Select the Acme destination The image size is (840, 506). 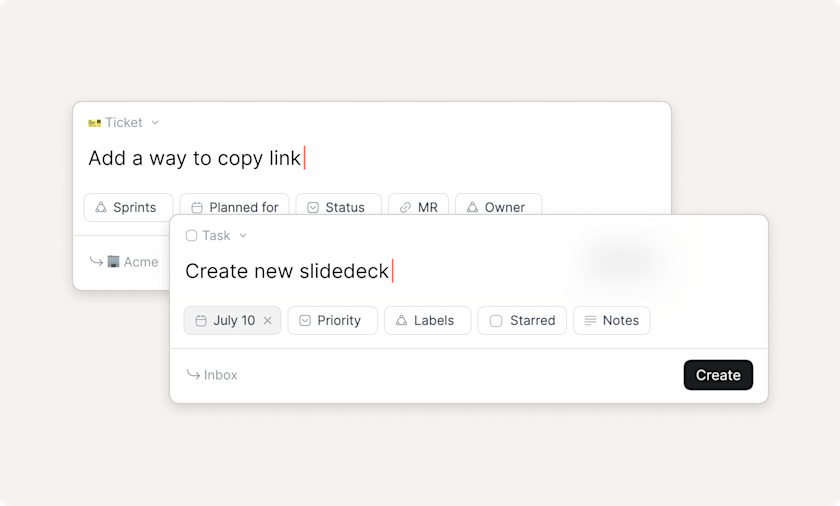[x=124, y=262]
